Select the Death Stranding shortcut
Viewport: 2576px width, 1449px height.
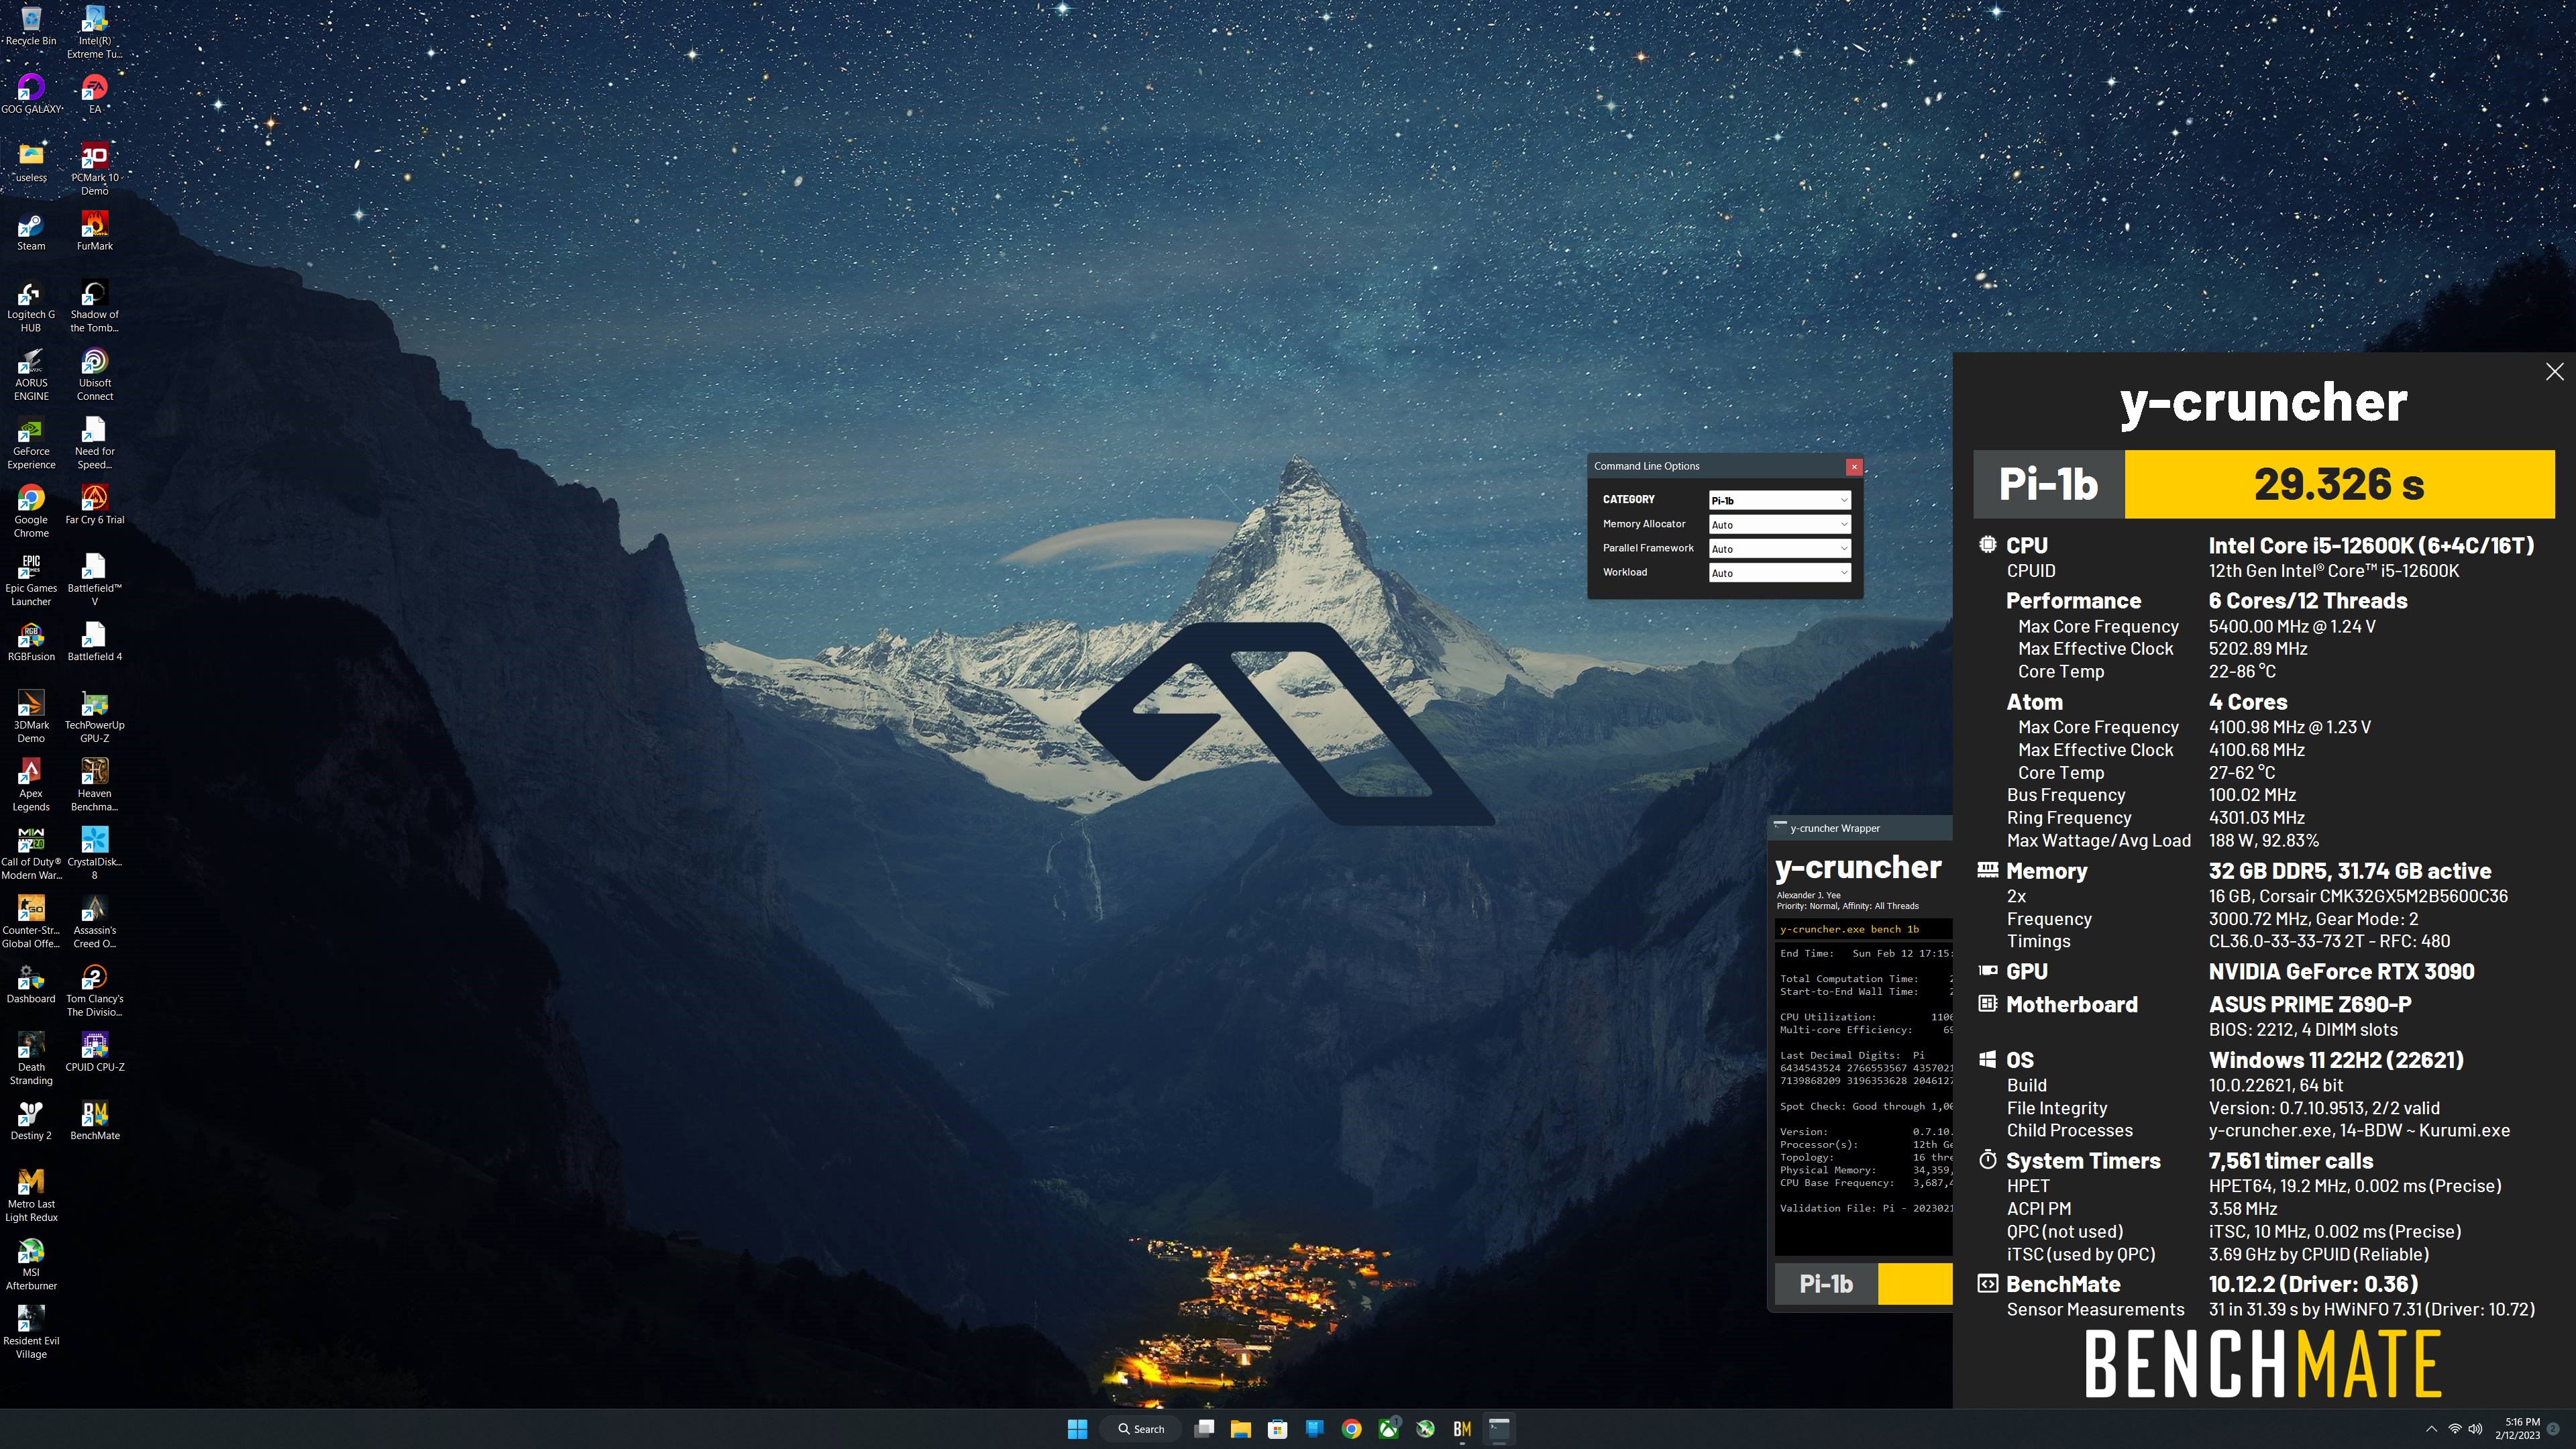pyautogui.click(x=31, y=1059)
